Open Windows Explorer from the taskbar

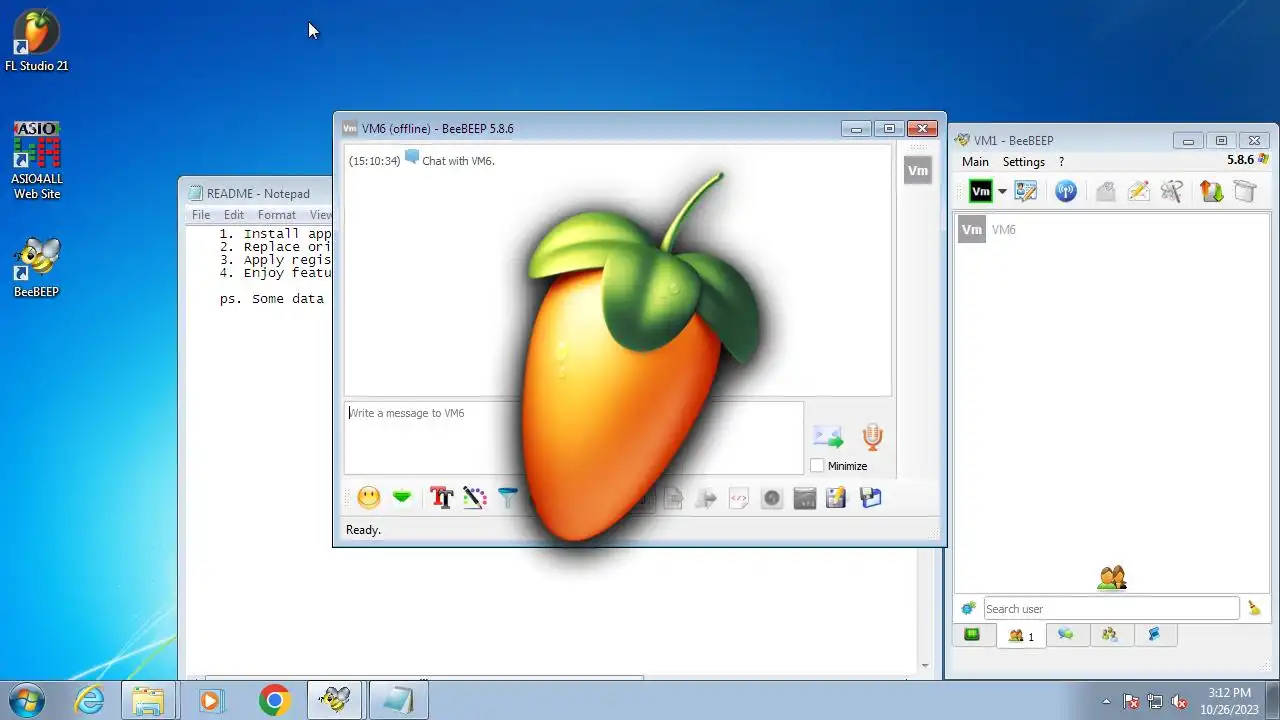click(148, 700)
